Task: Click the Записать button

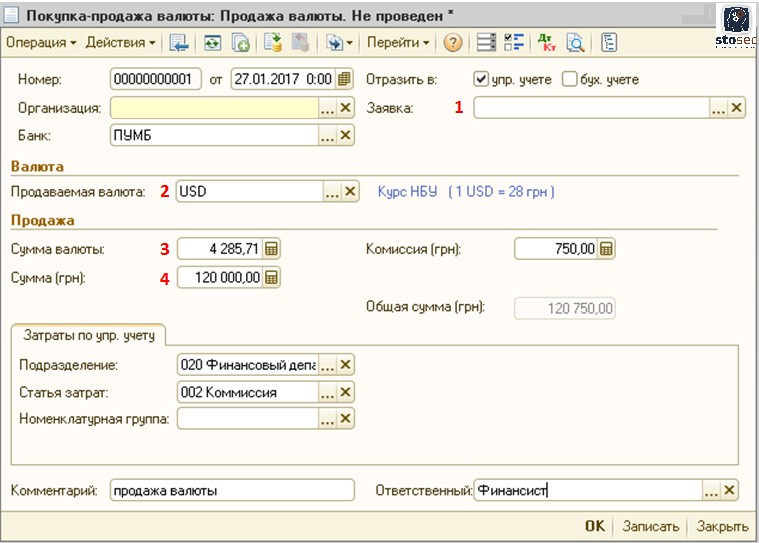Action: click(650, 526)
